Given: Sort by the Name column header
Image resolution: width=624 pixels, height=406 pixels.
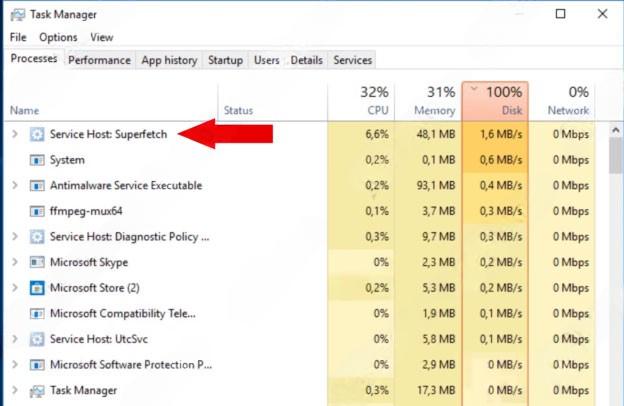Looking at the screenshot, I should coord(111,102).
